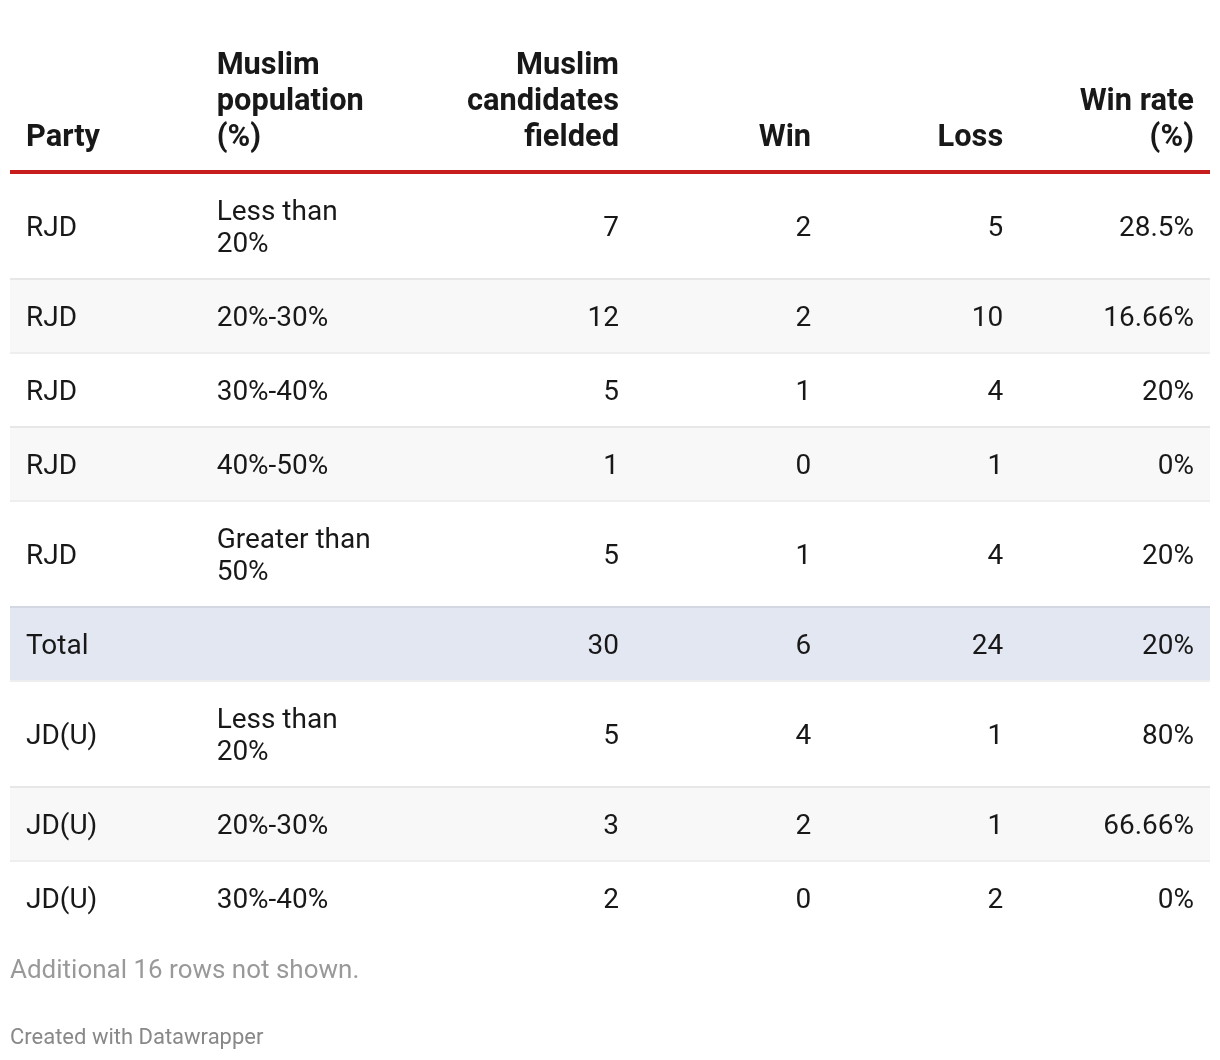Click the Muslim candidates fielded header

pos(543,99)
